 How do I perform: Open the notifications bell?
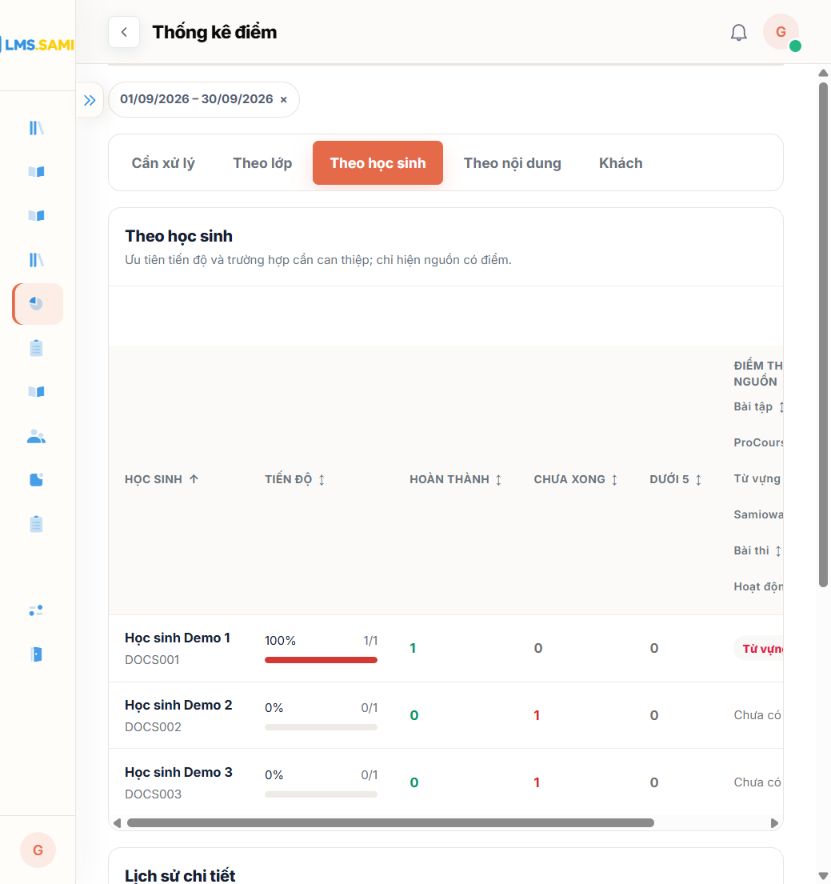(x=739, y=33)
